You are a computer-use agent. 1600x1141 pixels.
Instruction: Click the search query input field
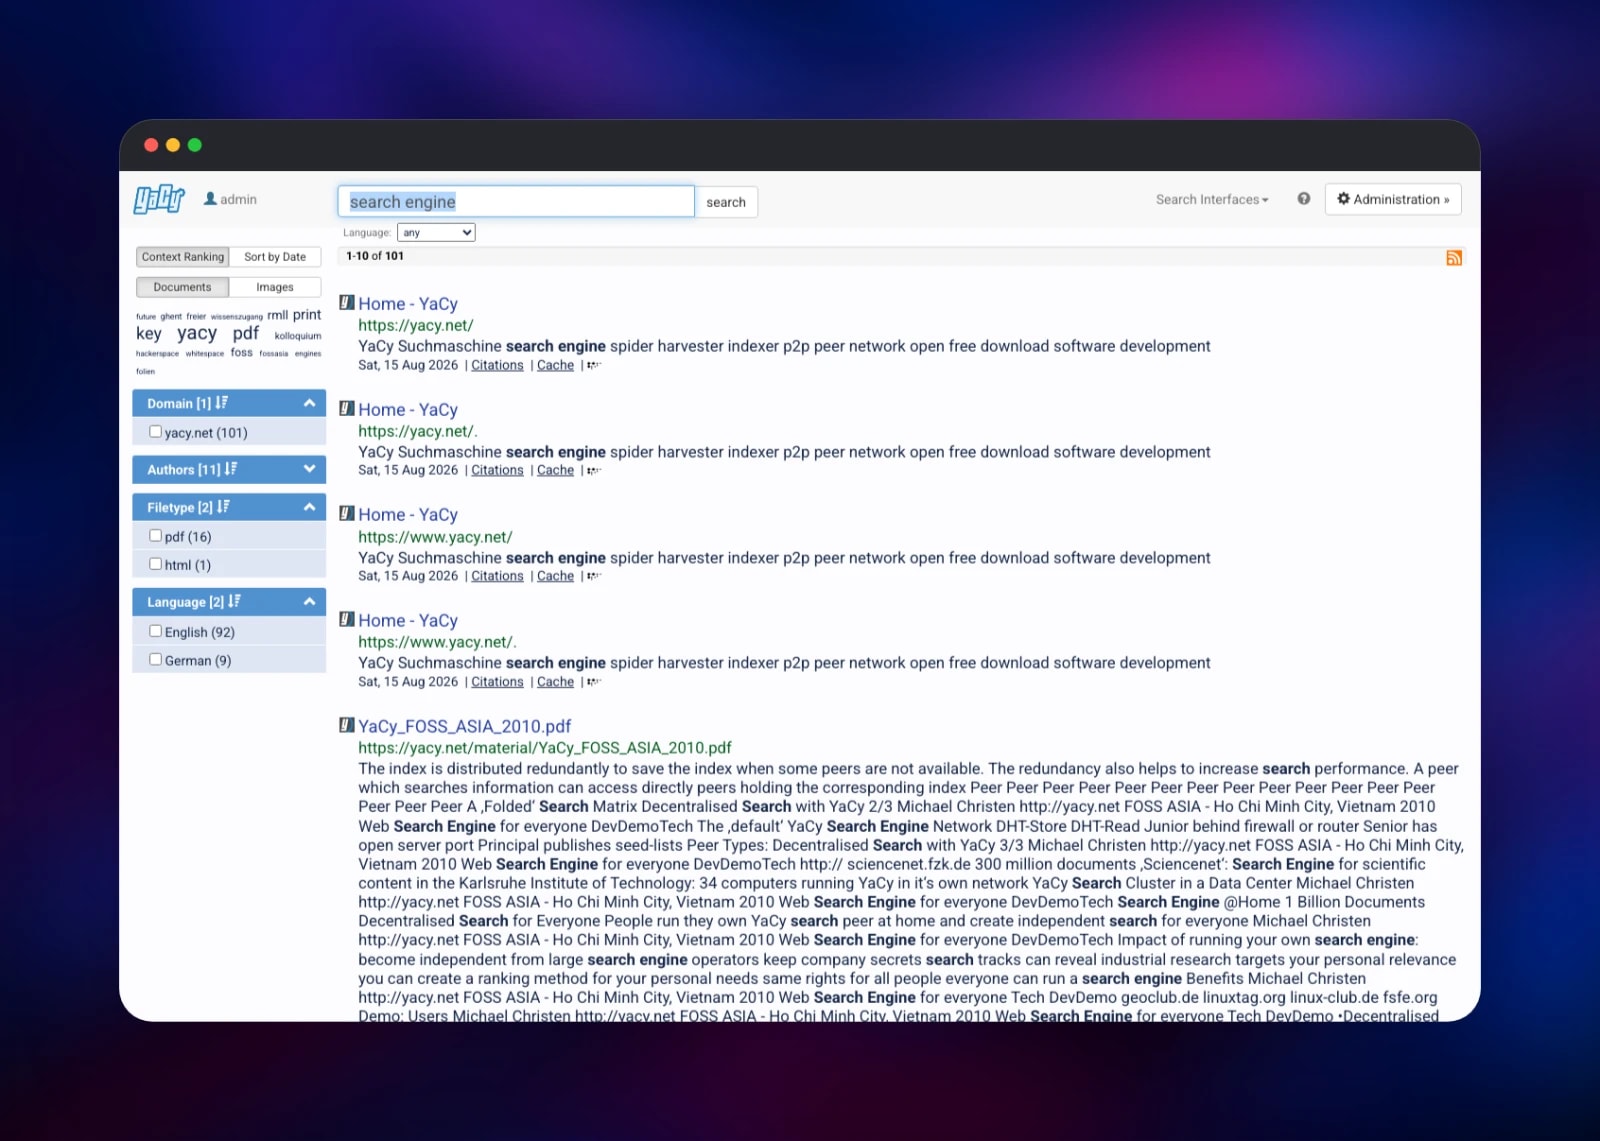click(x=516, y=202)
